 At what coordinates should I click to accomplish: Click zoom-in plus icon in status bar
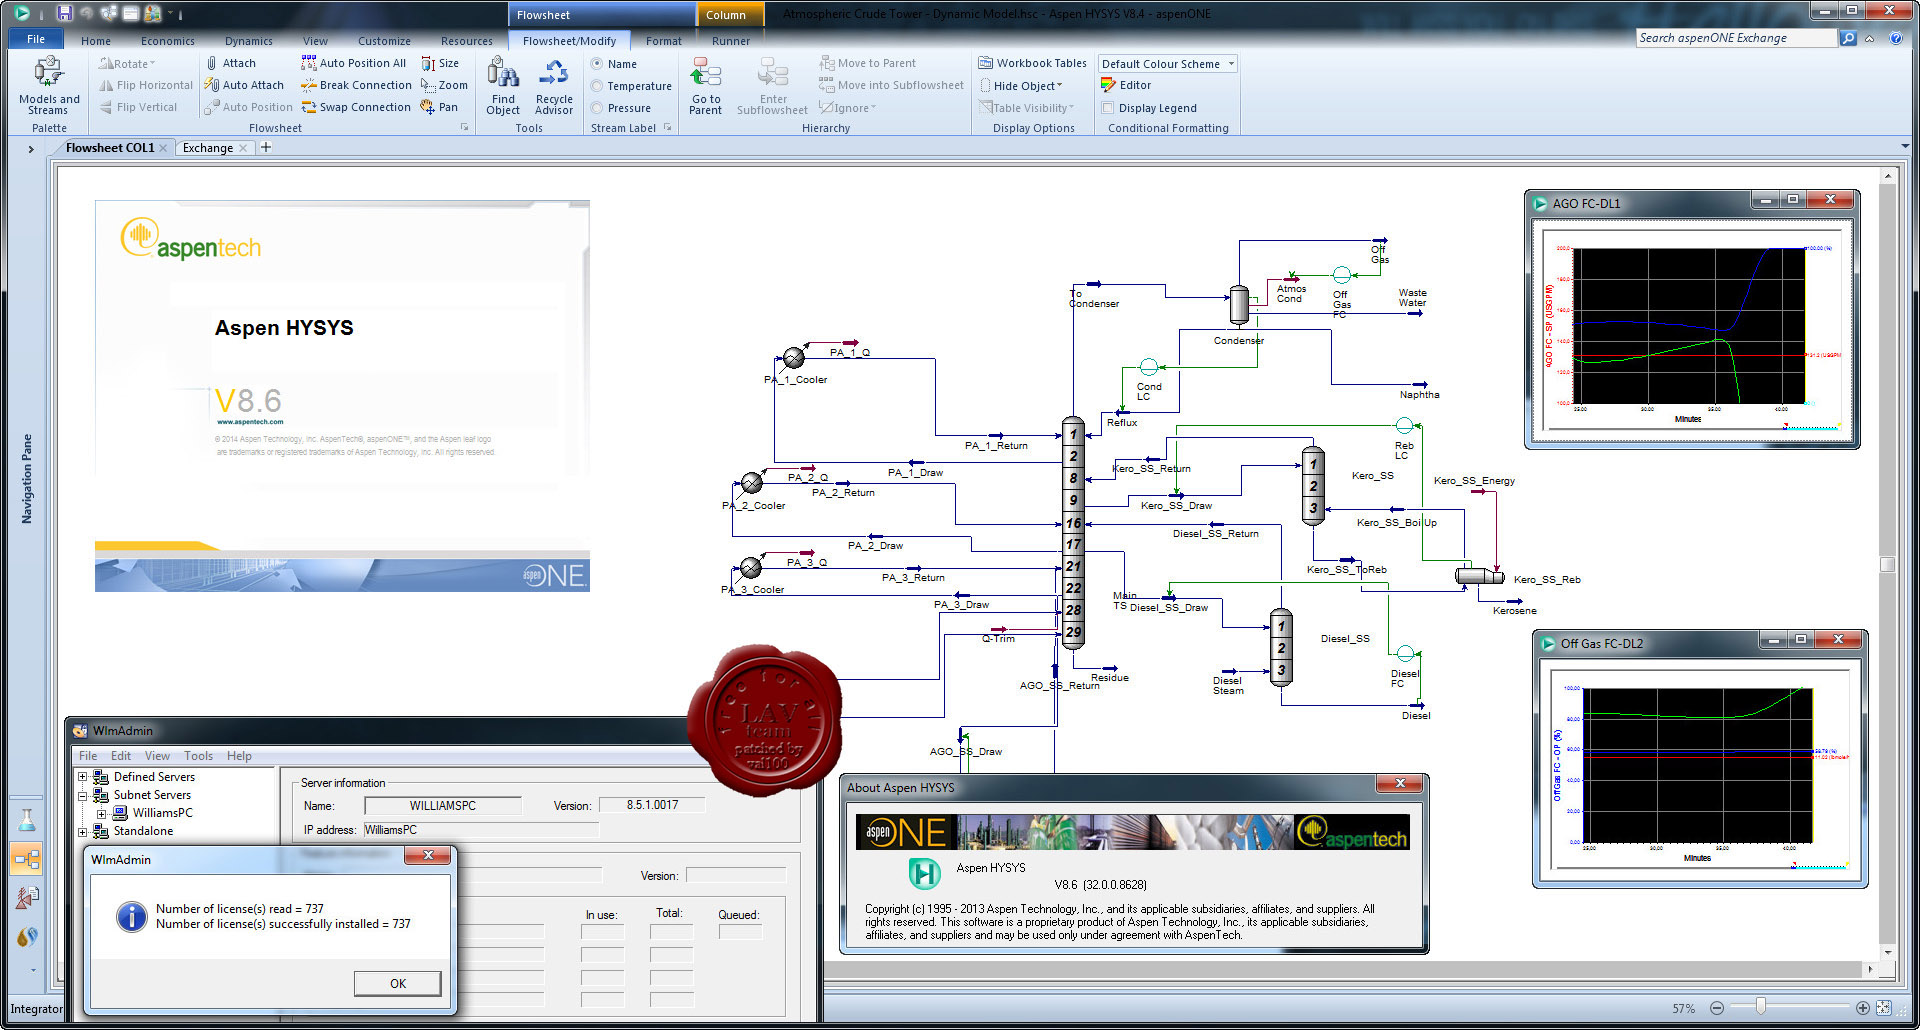click(1863, 1008)
